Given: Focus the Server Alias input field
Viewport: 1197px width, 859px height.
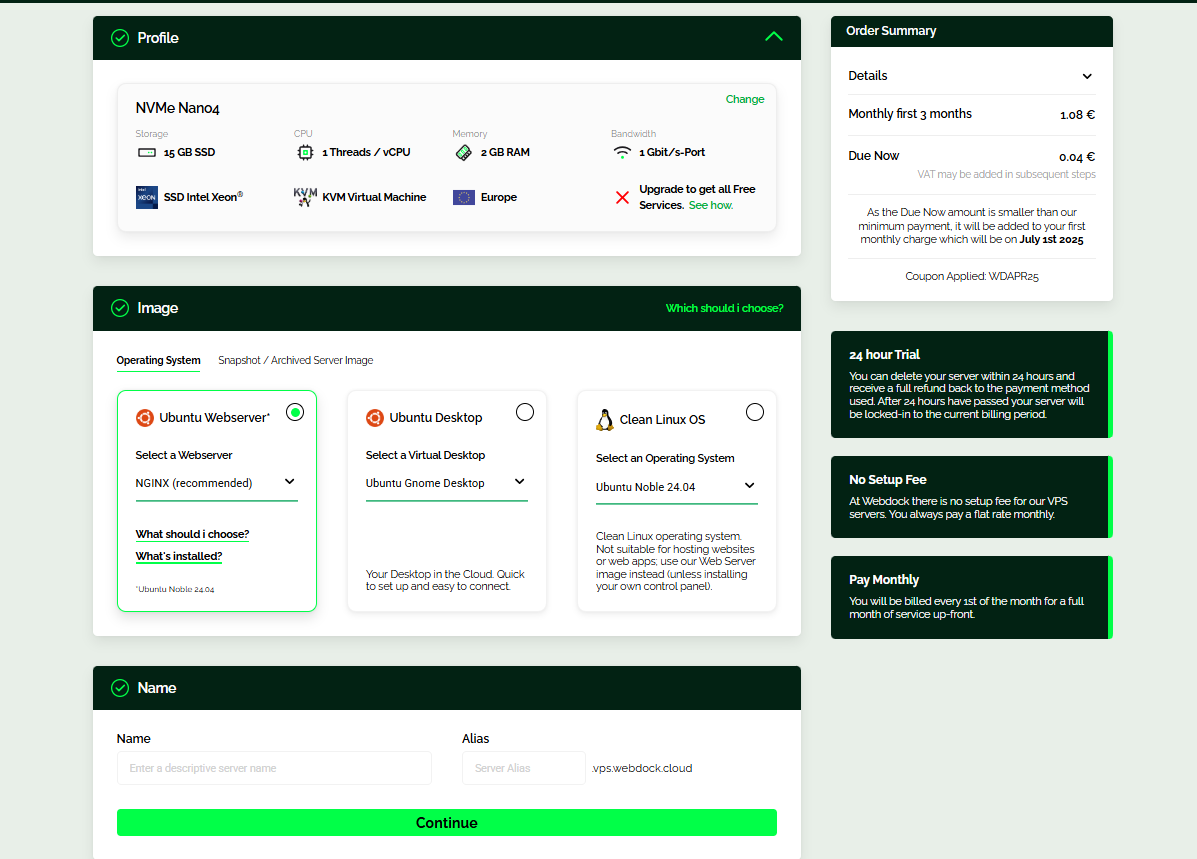Looking at the screenshot, I should coord(524,768).
